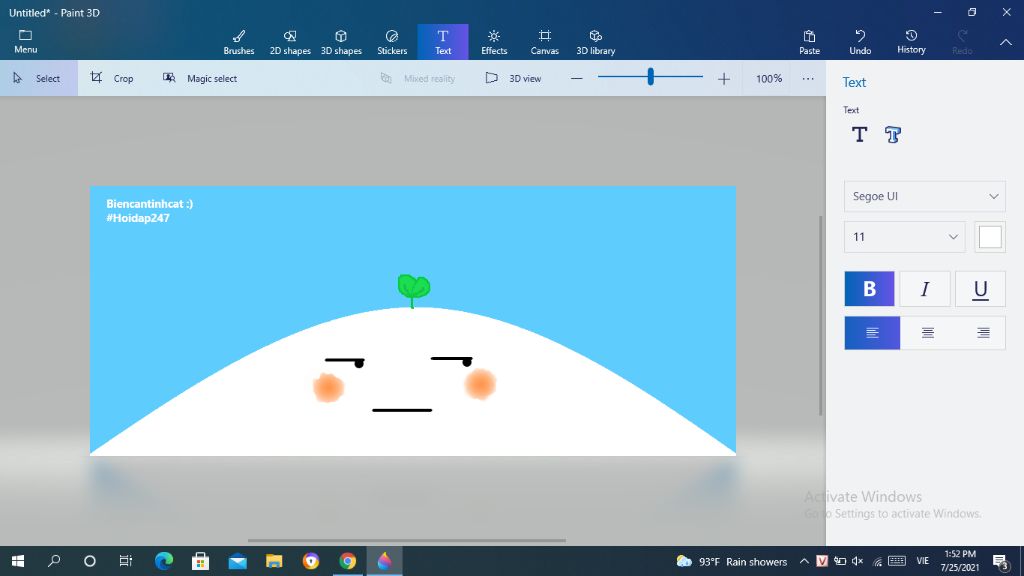Set text alignment to right
Image resolution: width=1024 pixels, height=576 pixels.
[982, 333]
